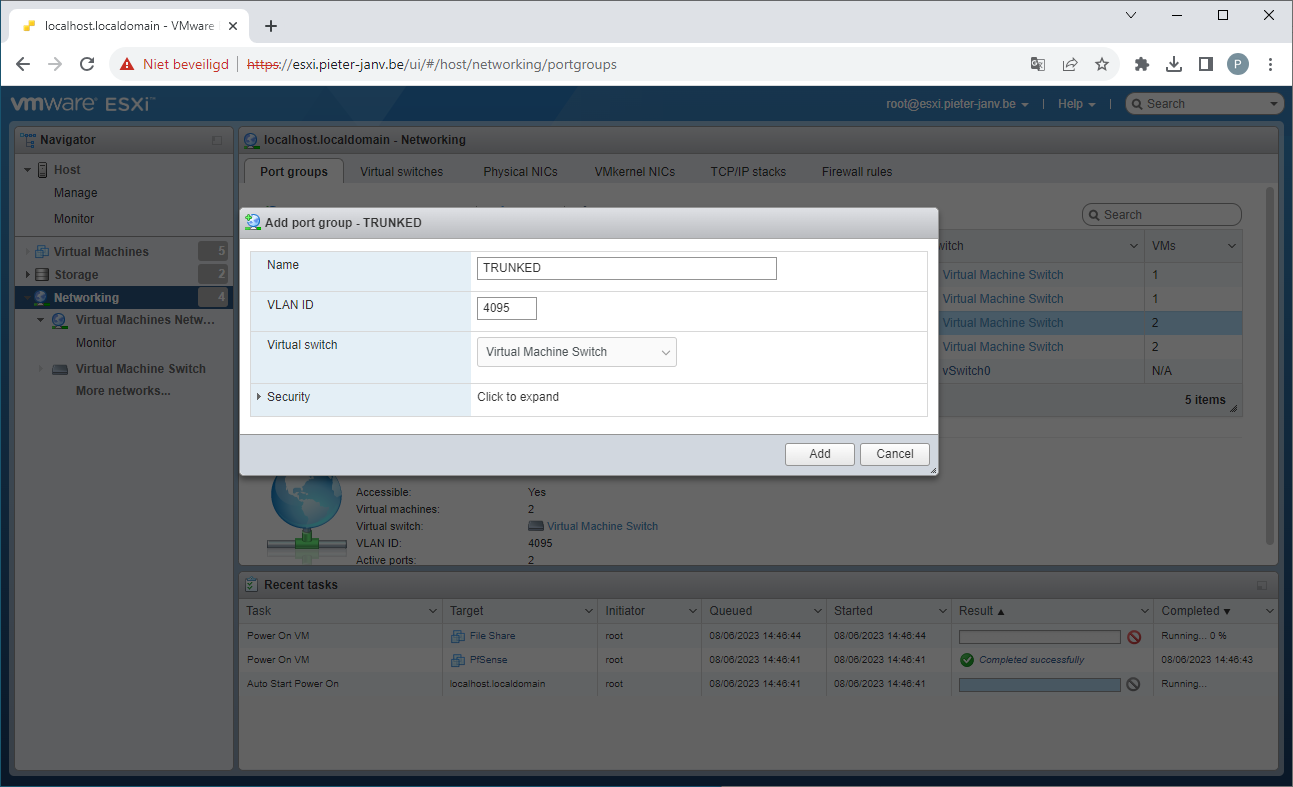Switch to the Virtual switches tab

pyautogui.click(x=401, y=172)
